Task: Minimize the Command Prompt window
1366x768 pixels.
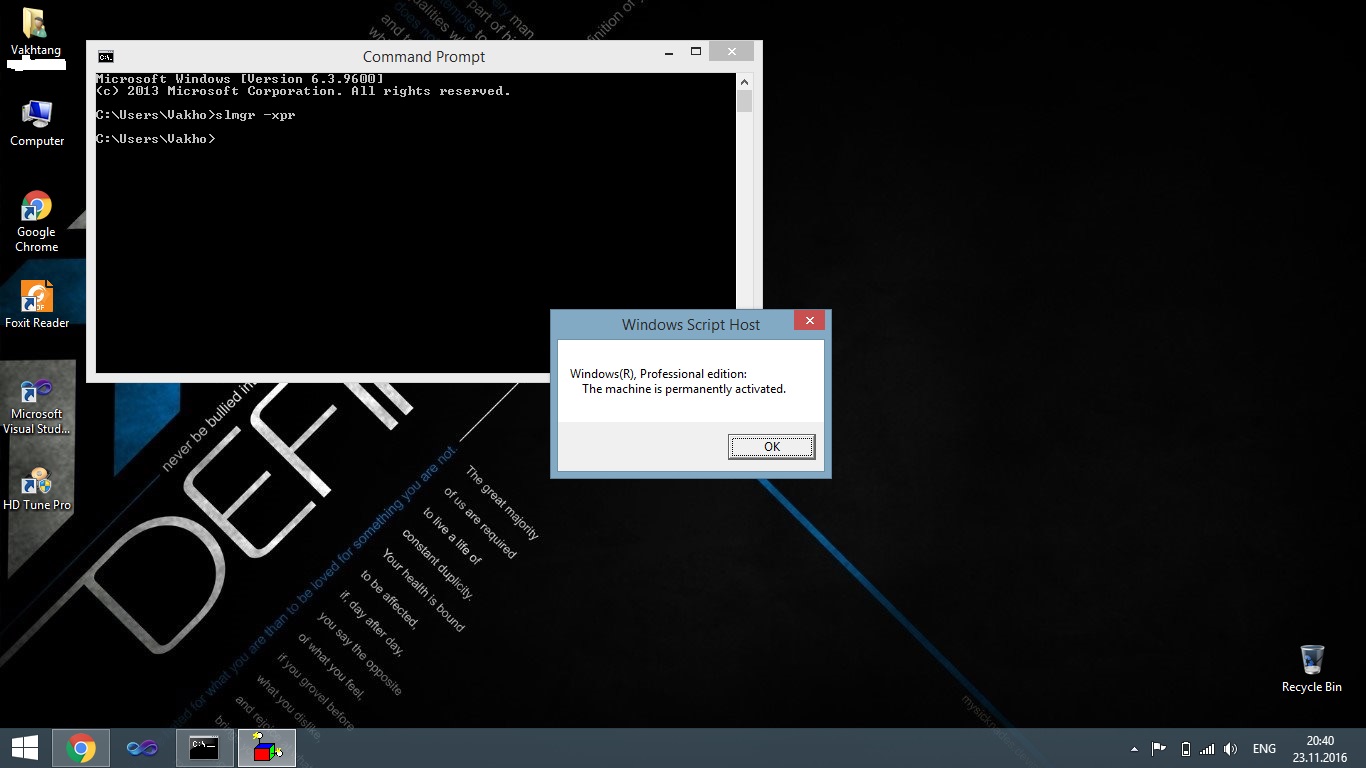Action: [x=668, y=51]
